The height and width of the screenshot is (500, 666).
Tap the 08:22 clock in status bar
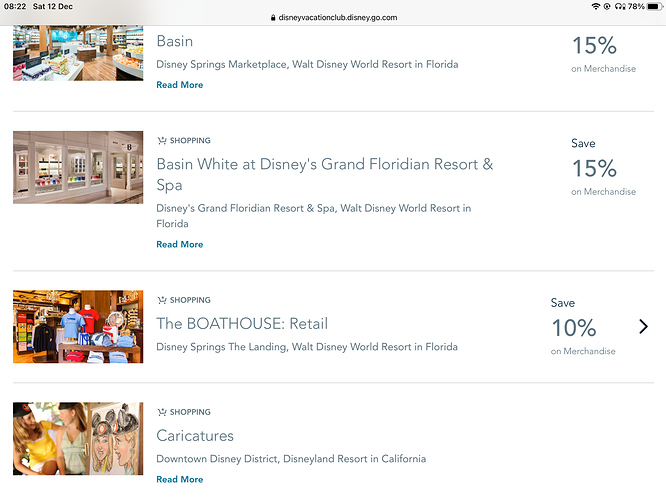(x=15, y=6)
